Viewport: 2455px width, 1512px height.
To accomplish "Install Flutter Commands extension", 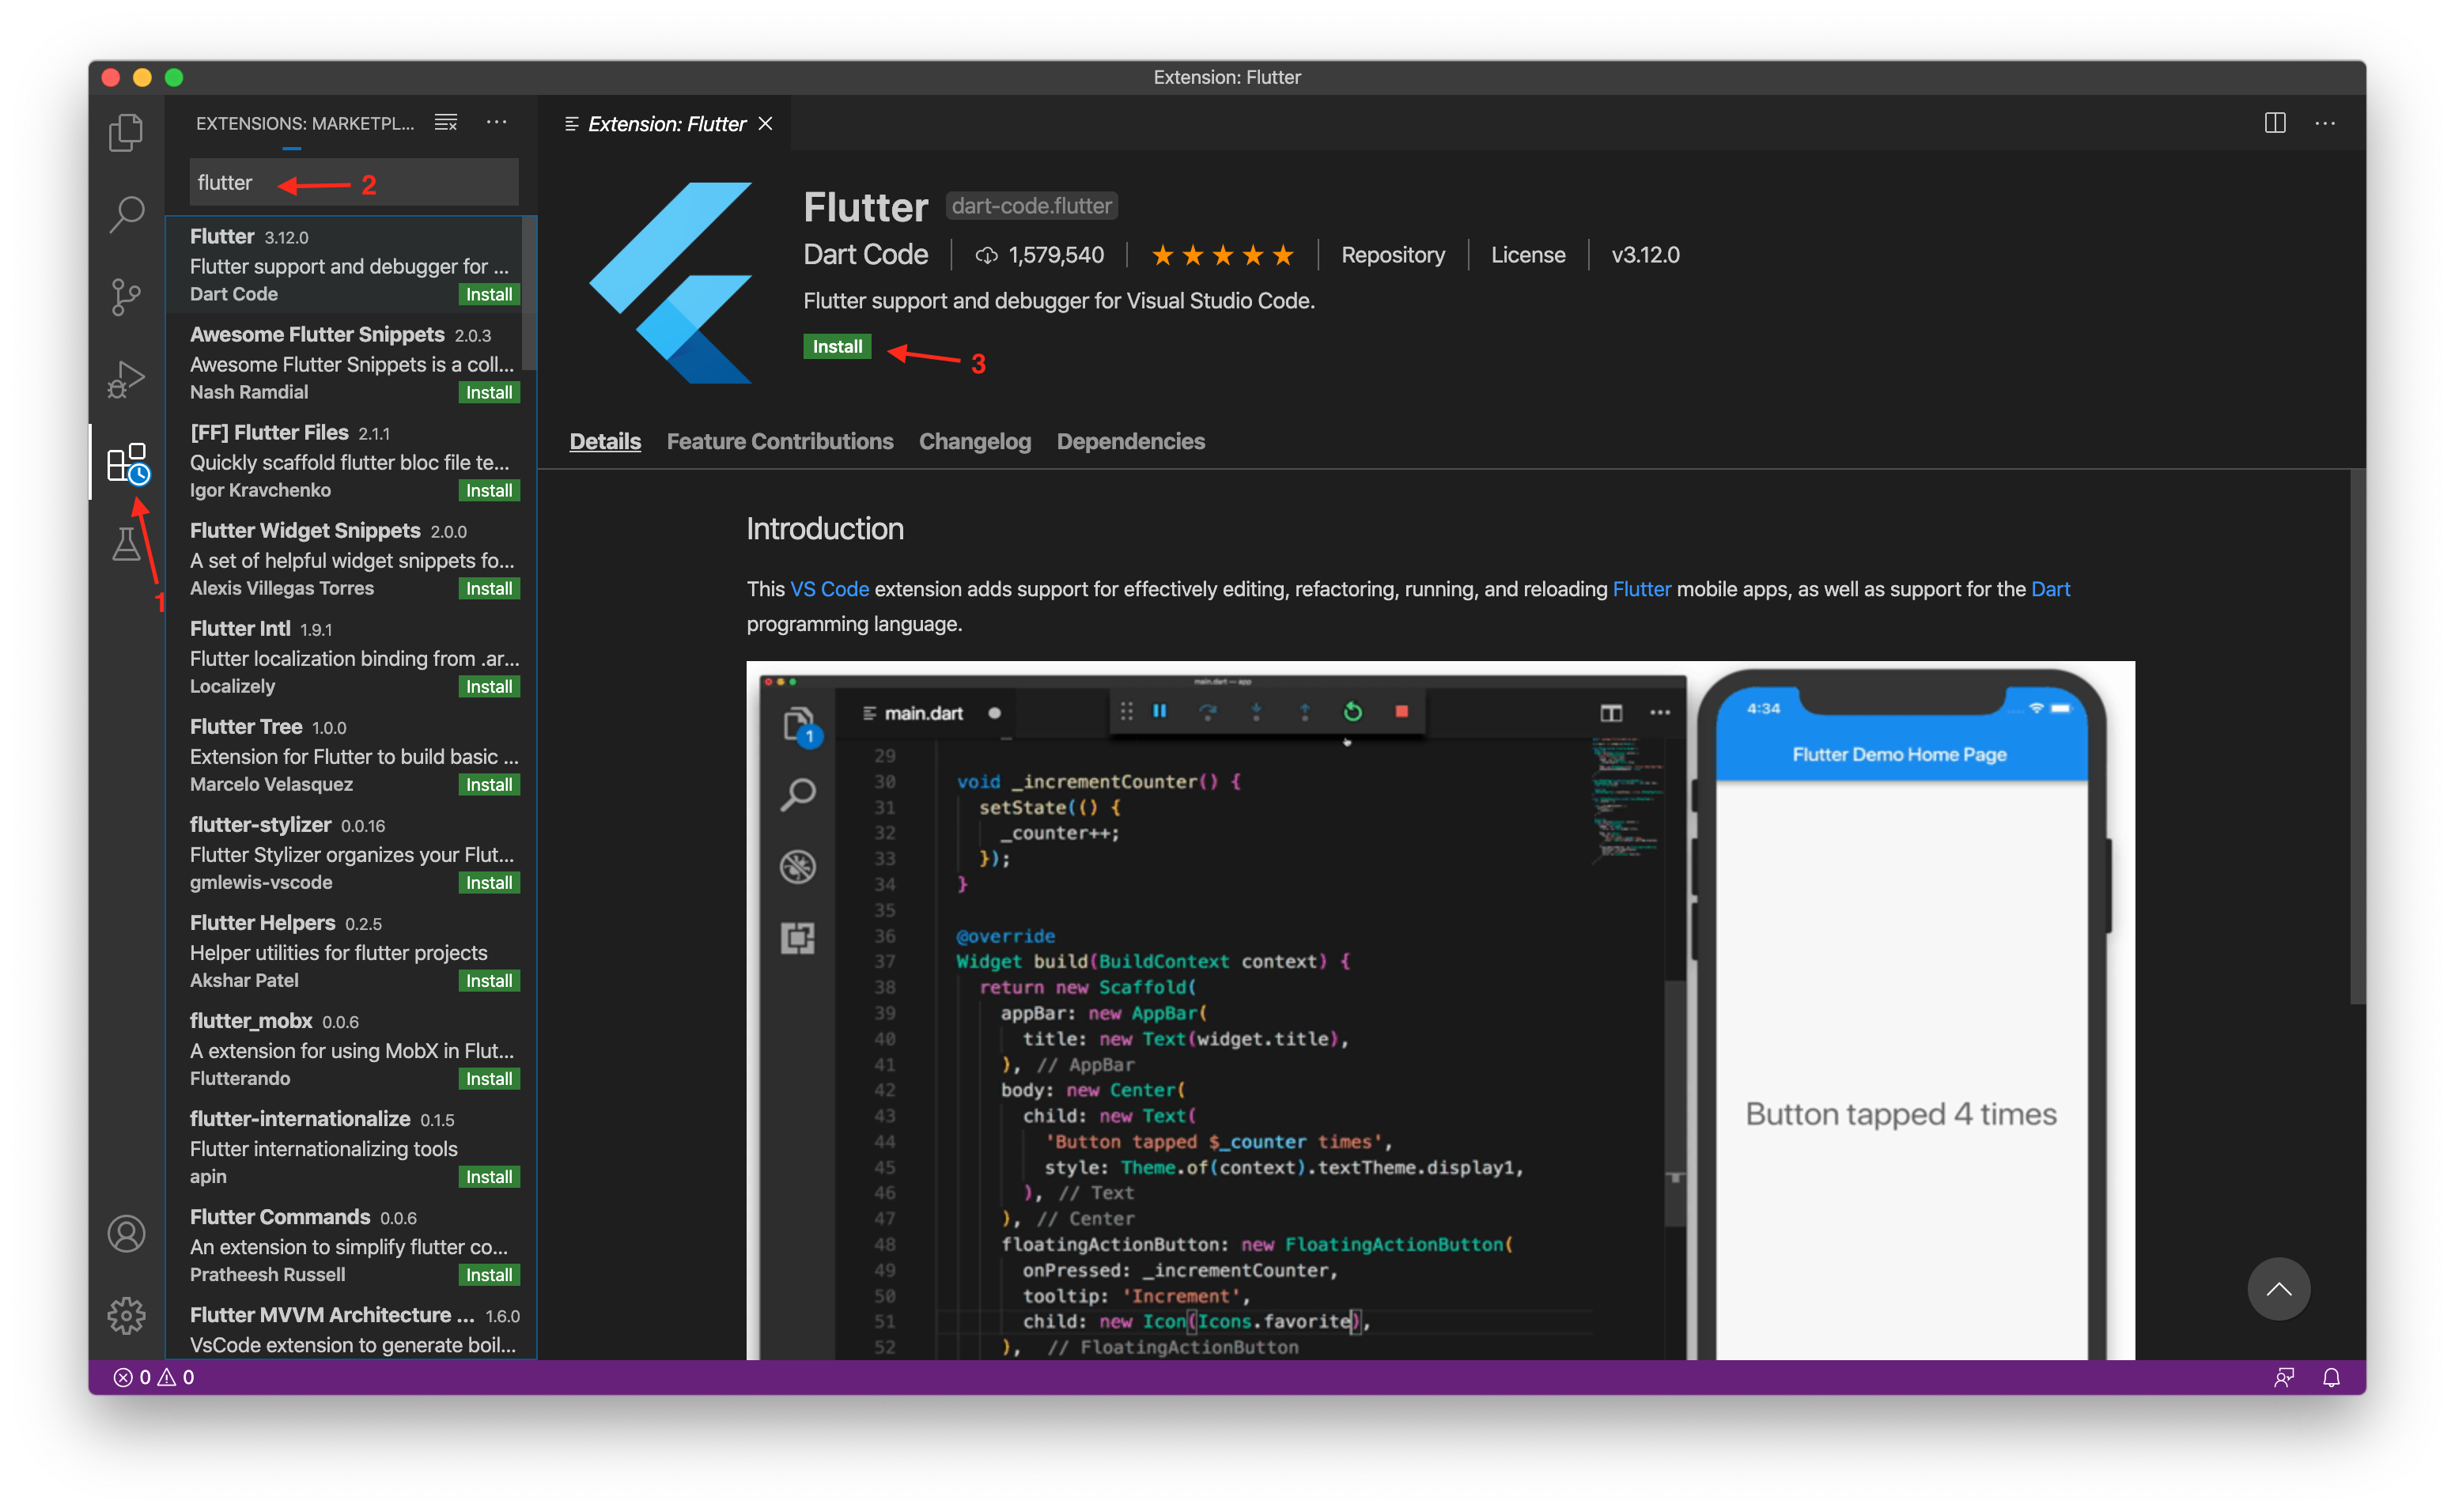I will (x=489, y=1274).
